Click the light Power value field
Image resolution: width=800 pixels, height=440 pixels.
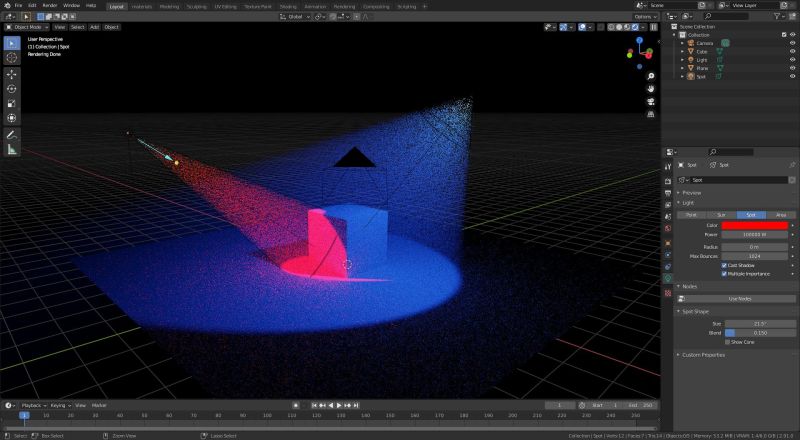pyautogui.click(x=755, y=235)
